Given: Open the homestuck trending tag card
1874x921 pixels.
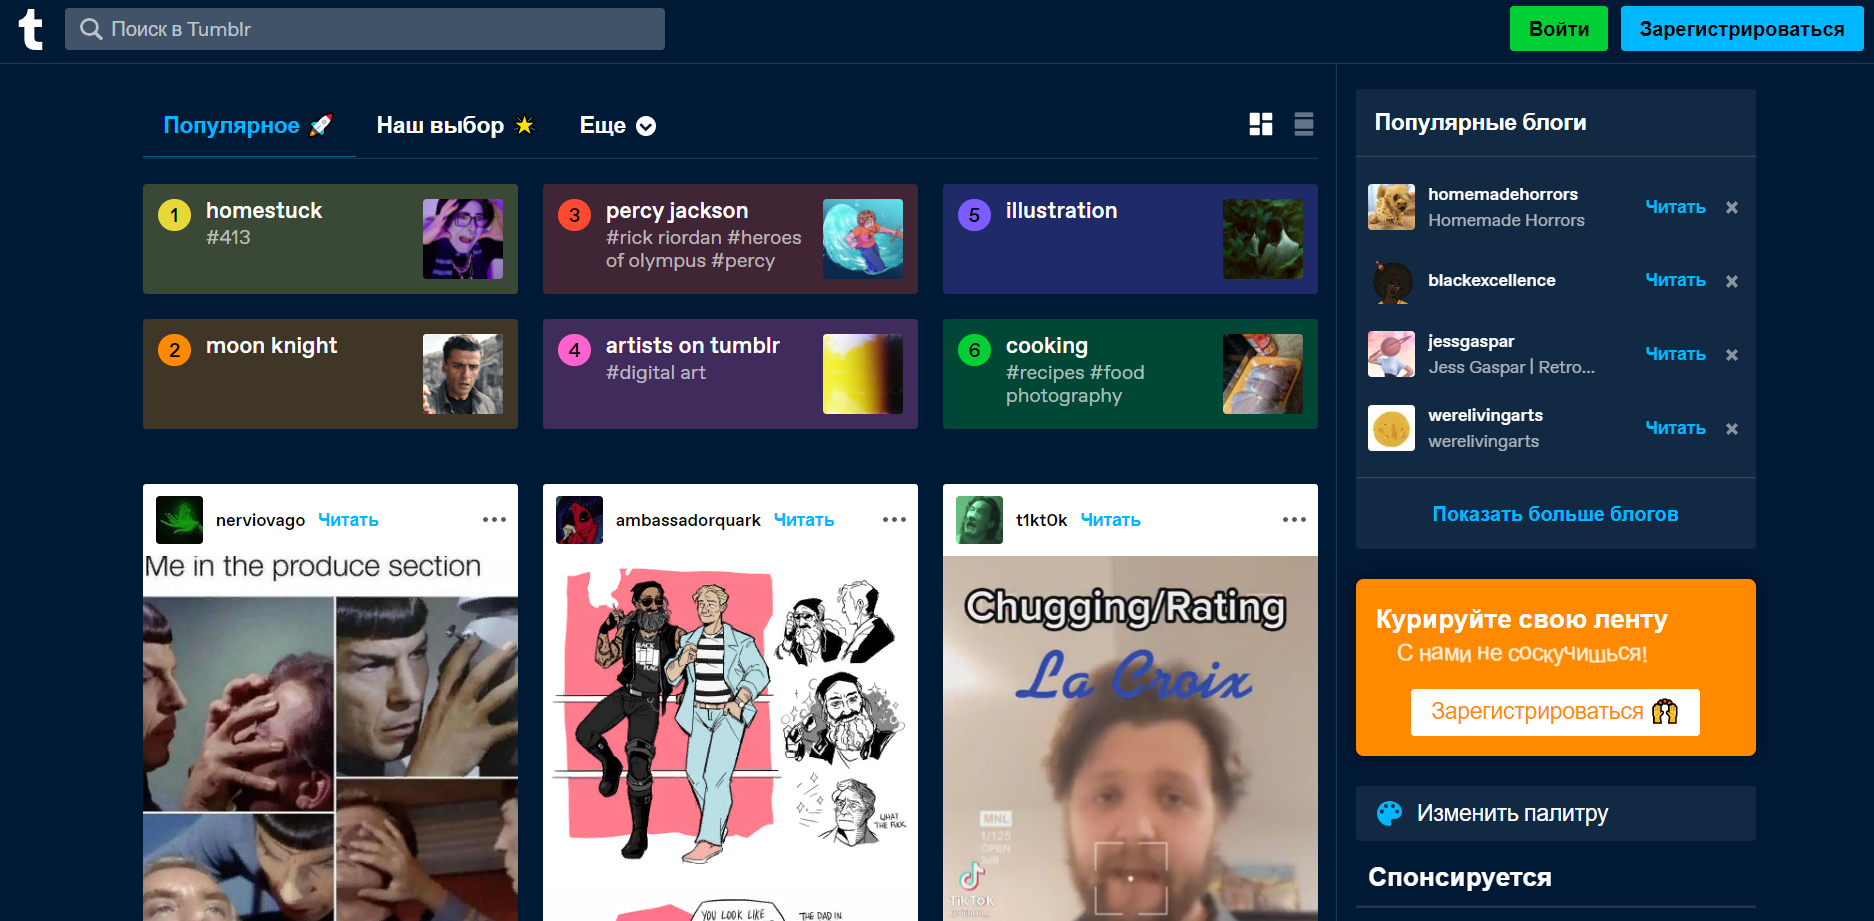Looking at the screenshot, I should tap(330, 239).
